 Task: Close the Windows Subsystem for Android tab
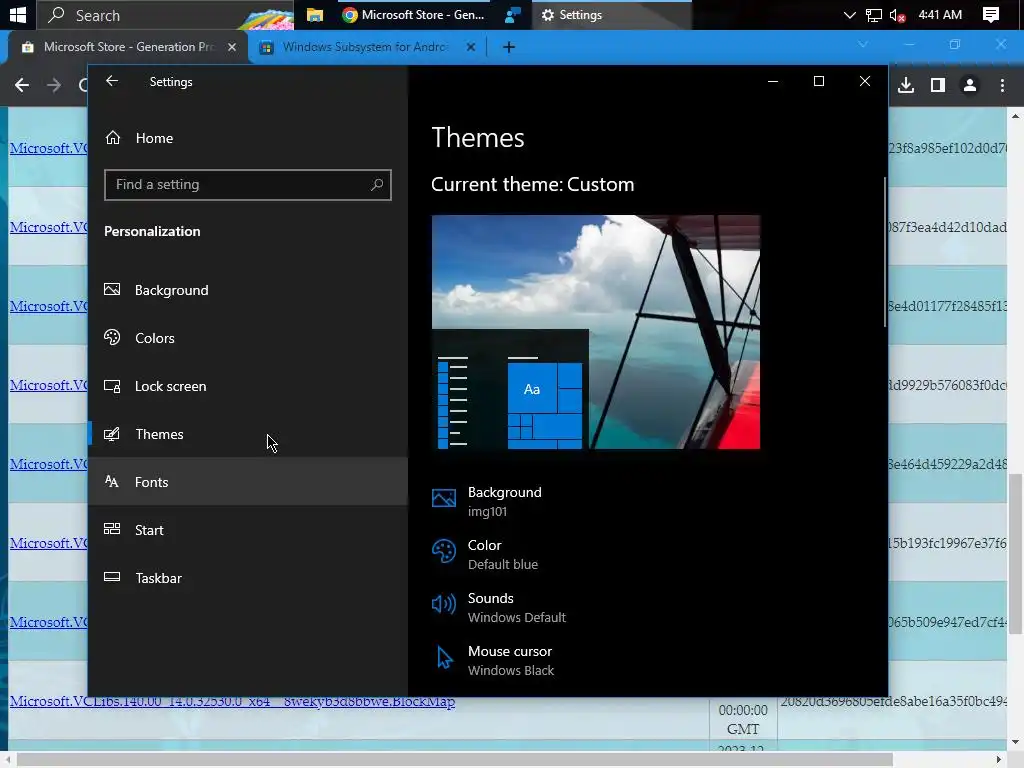[470, 47]
